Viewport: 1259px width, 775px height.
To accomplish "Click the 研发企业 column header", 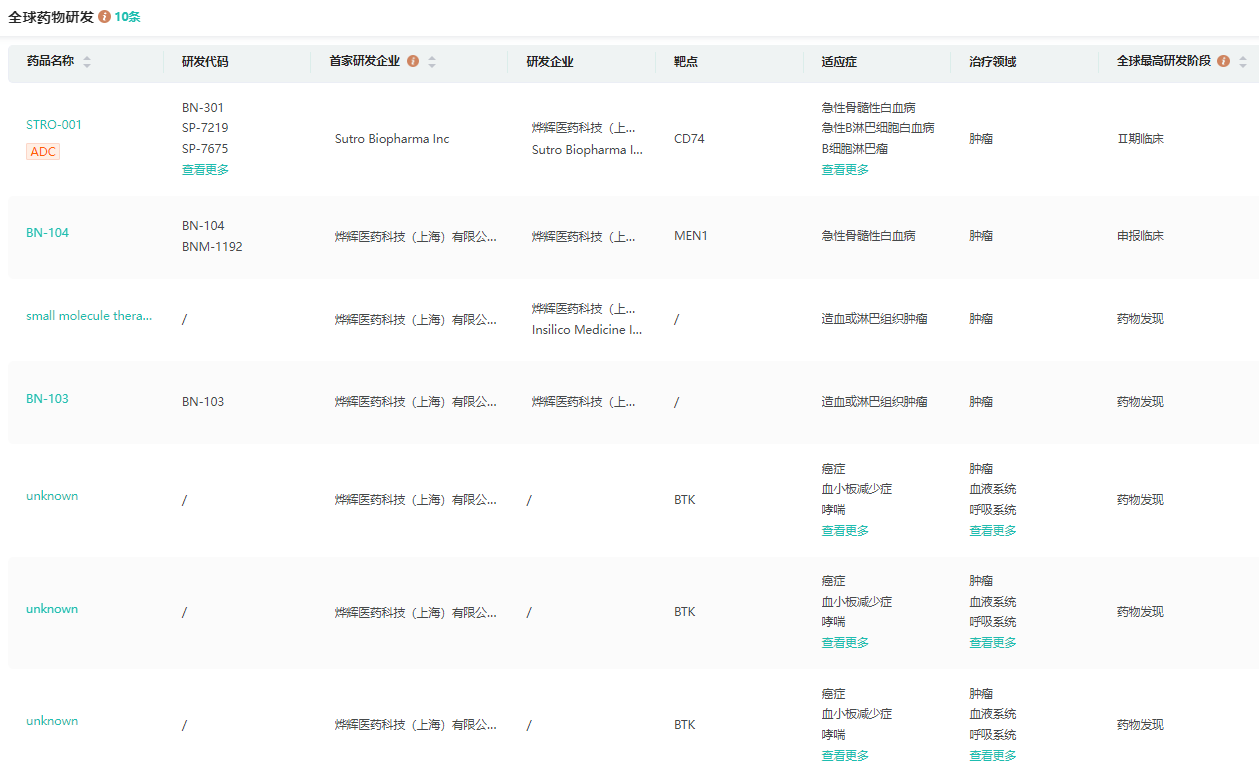I will pyautogui.click(x=550, y=62).
